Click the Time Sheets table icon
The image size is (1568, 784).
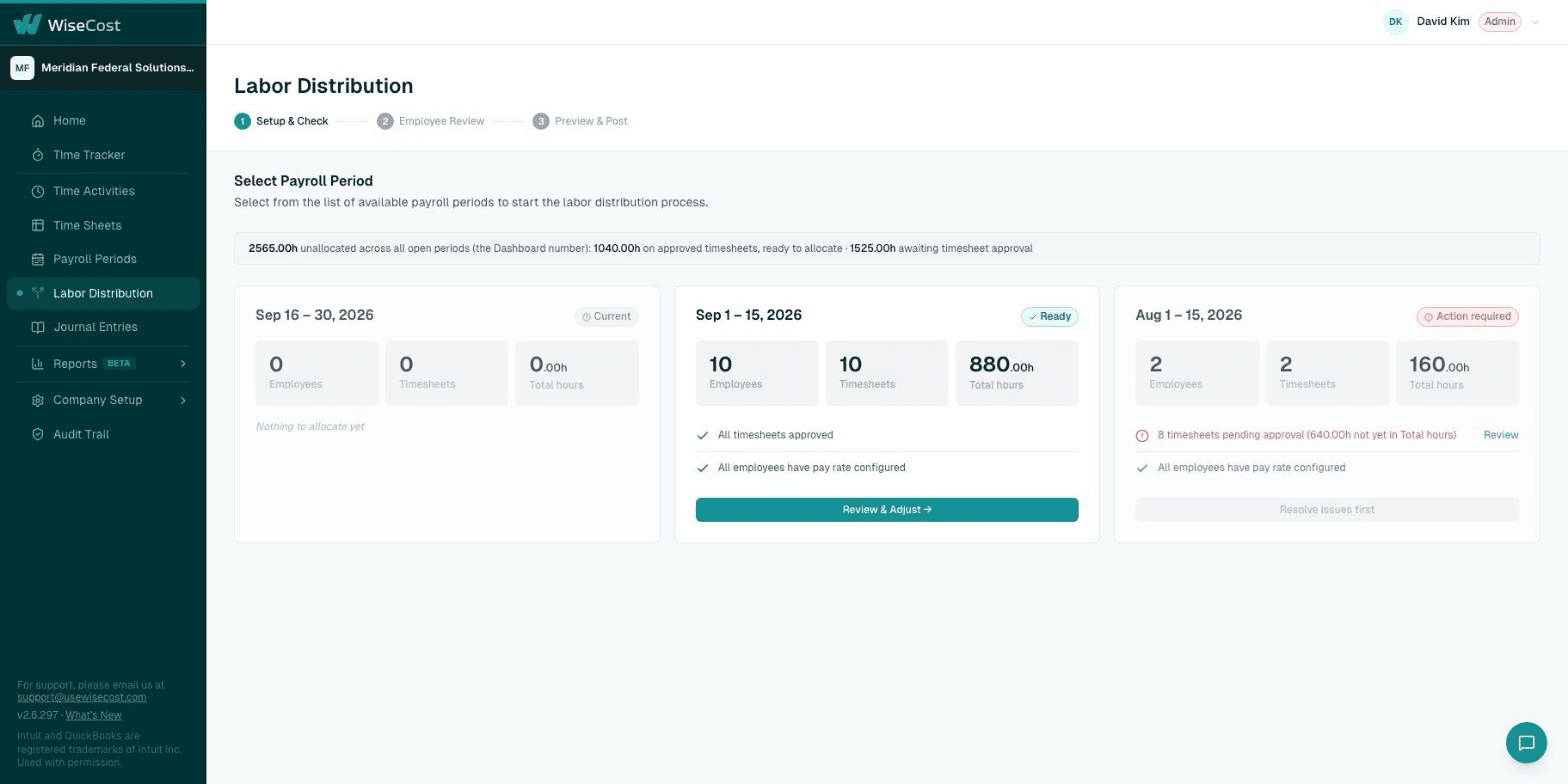coord(37,225)
